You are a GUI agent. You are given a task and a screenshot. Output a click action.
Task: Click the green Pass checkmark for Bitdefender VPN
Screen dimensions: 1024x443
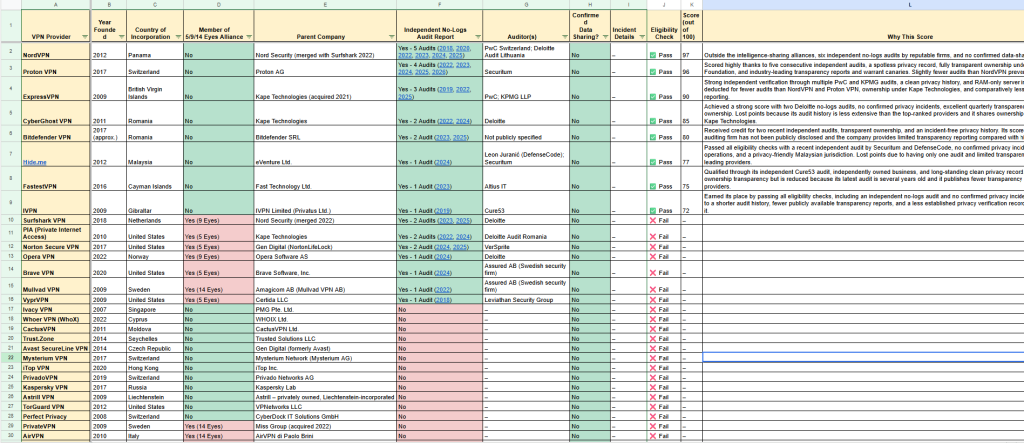coord(653,138)
